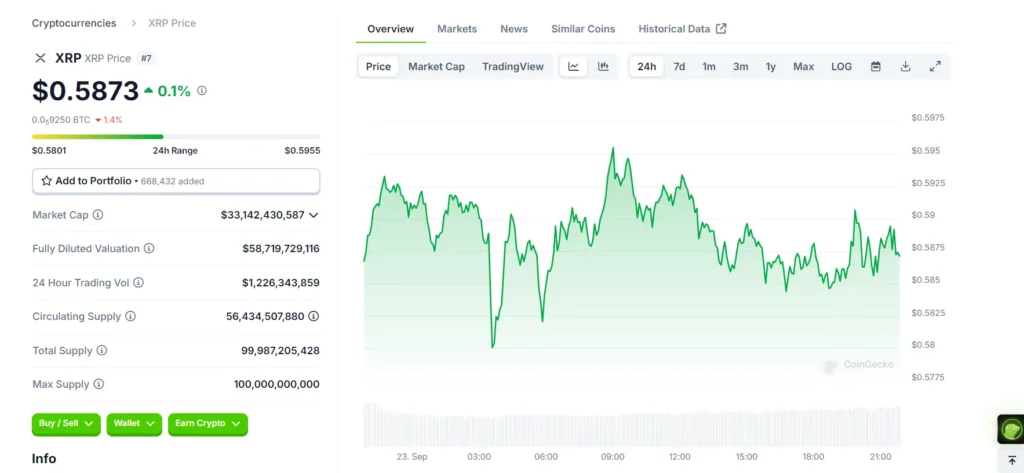Open the Total Supply info icon
Viewport: 1024px width, 473px height.
(102, 351)
